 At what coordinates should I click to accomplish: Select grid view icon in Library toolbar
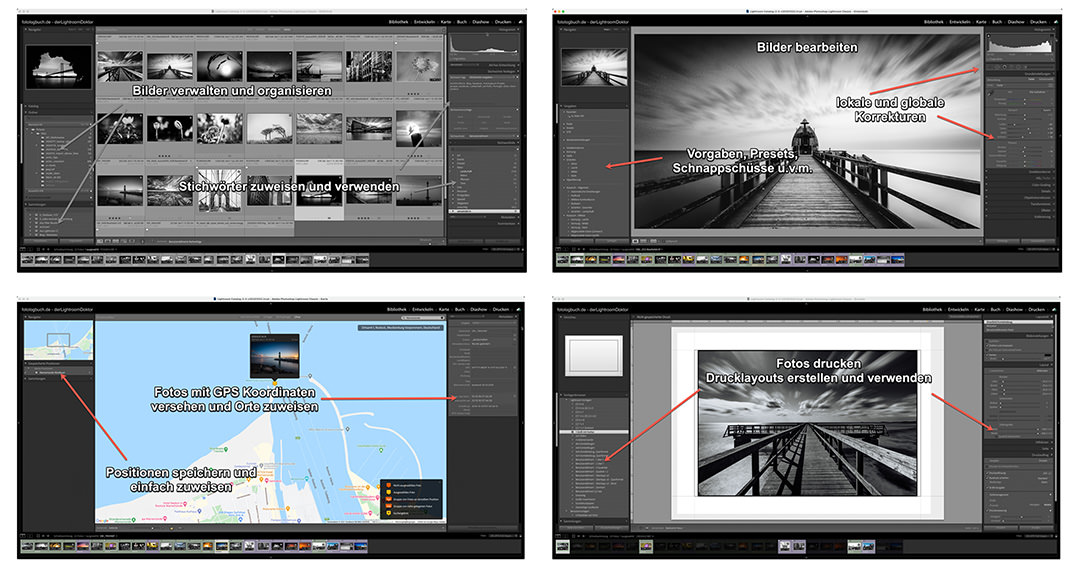(x=100, y=241)
